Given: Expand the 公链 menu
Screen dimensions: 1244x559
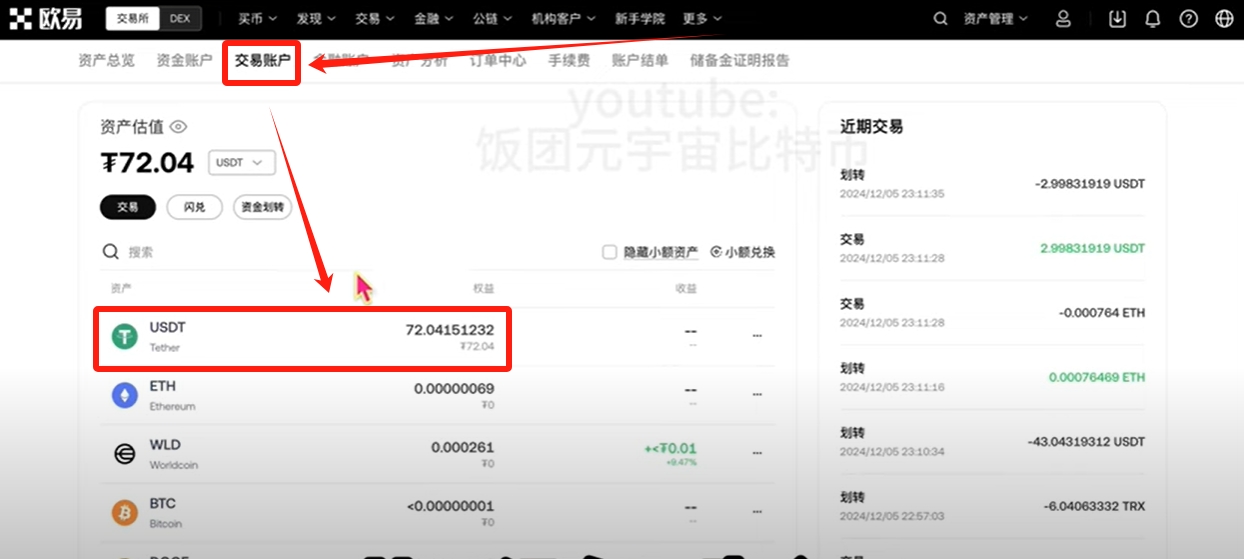Looking at the screenshot, I should [x=492, y=19].
